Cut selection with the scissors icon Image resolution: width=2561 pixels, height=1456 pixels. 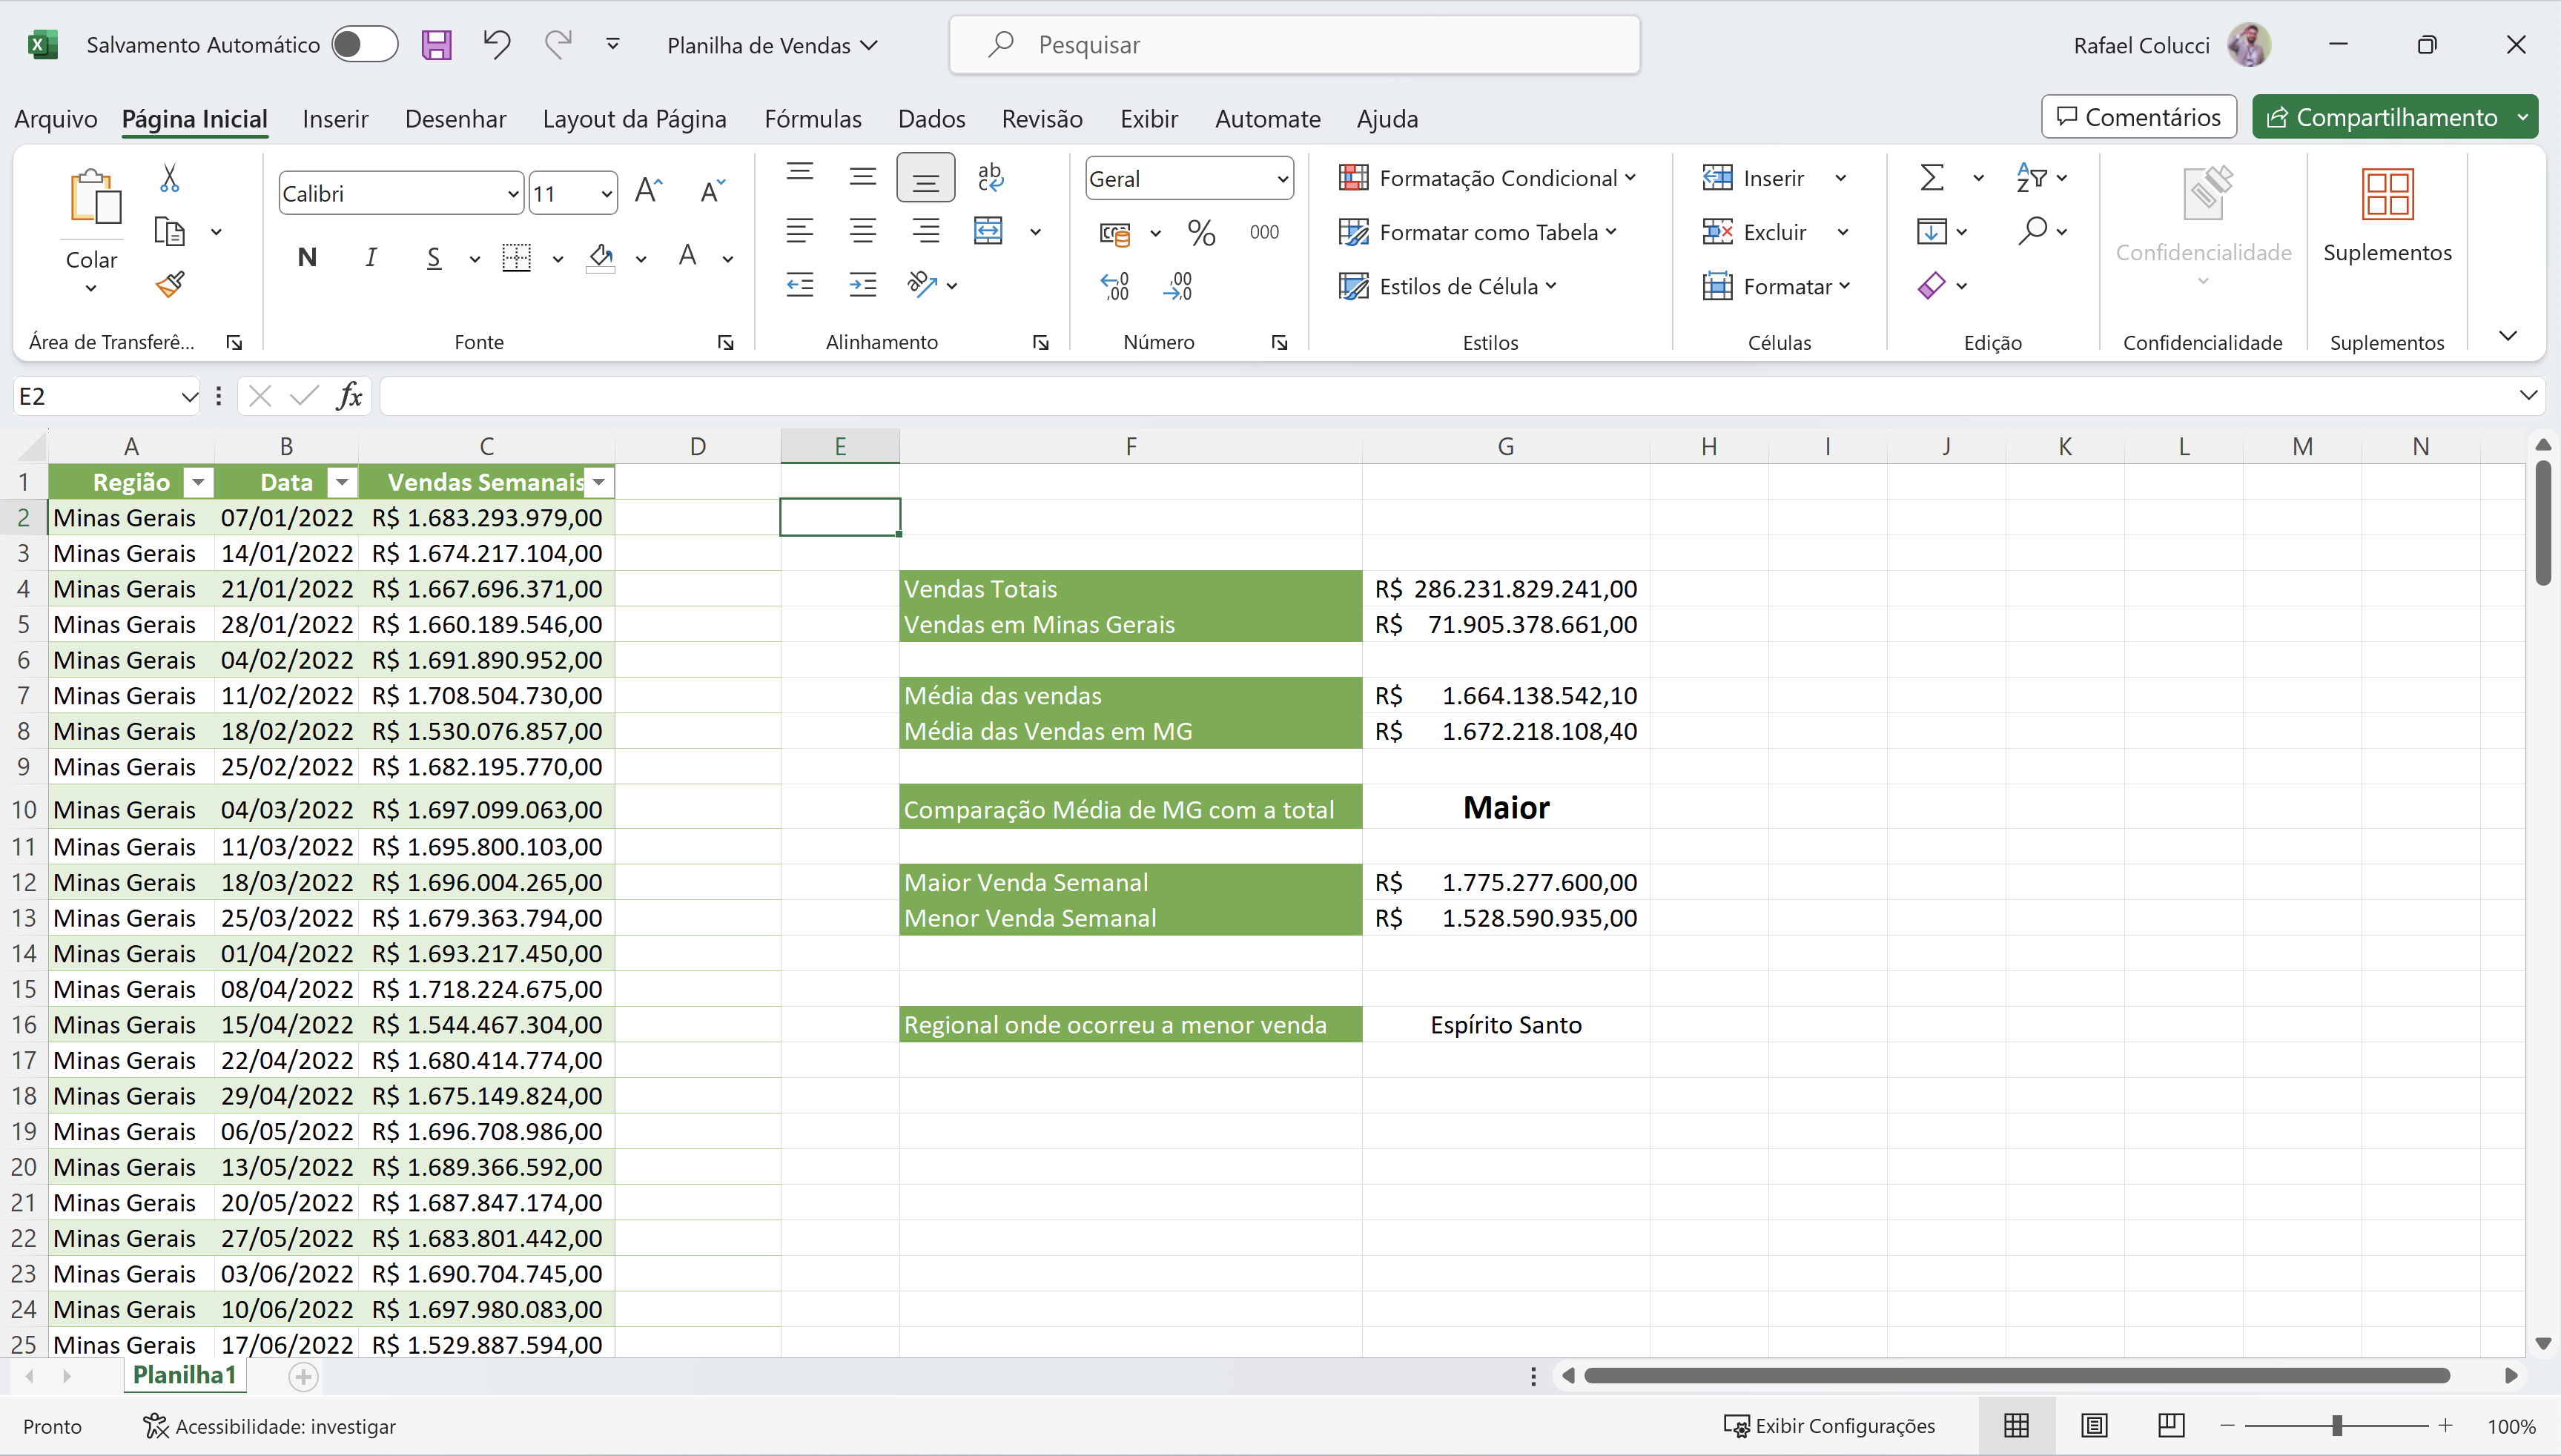pyautogui.click(x=170, y=178)
